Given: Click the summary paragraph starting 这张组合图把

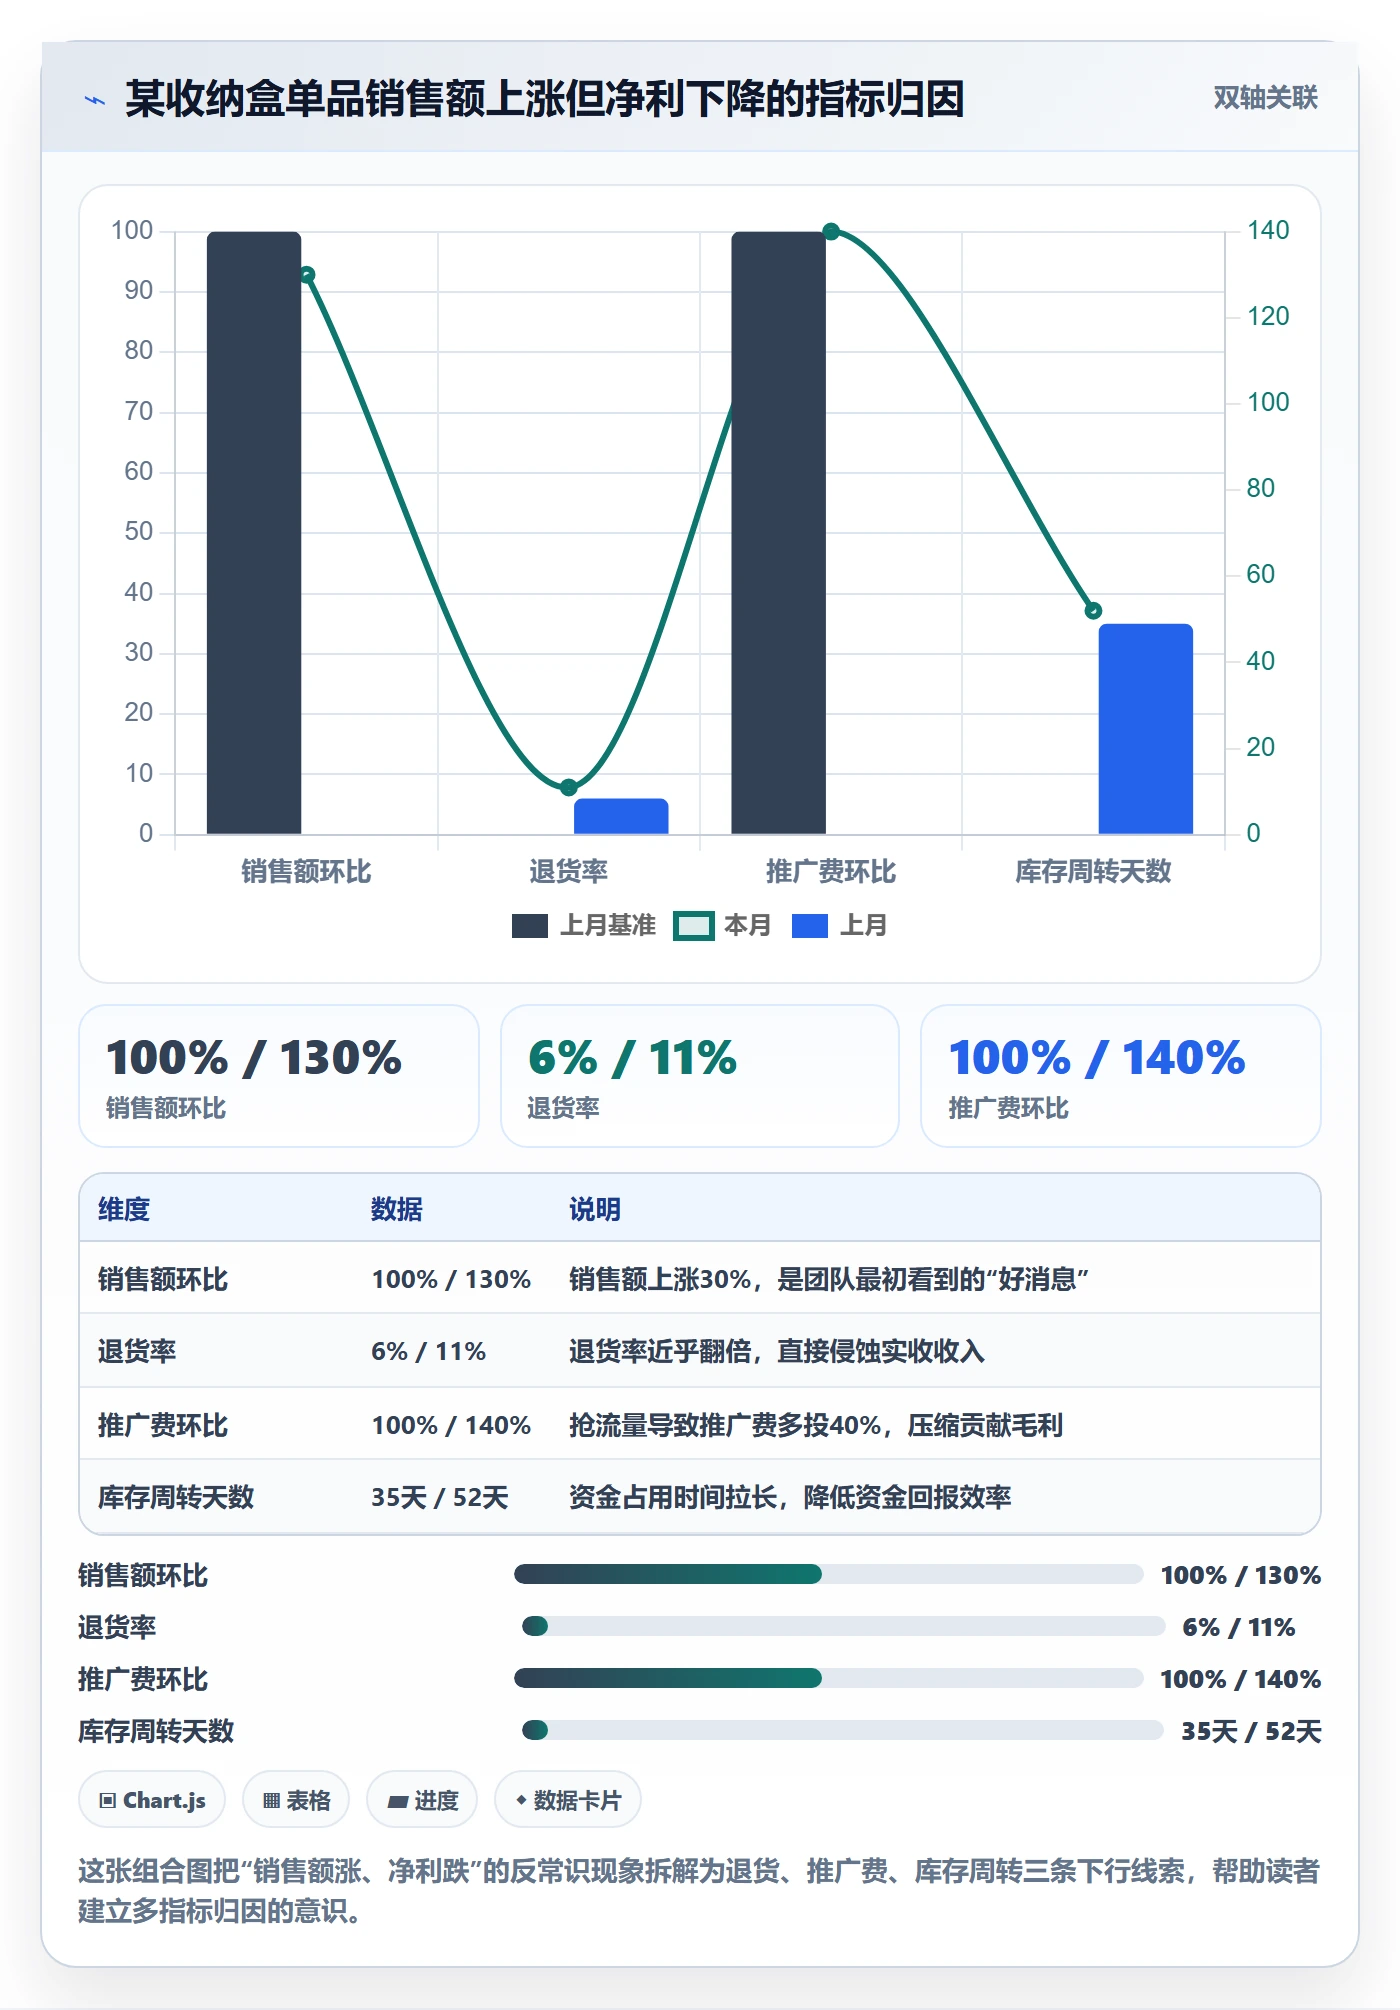Looking at the screenshot, I should point(699,1890).
